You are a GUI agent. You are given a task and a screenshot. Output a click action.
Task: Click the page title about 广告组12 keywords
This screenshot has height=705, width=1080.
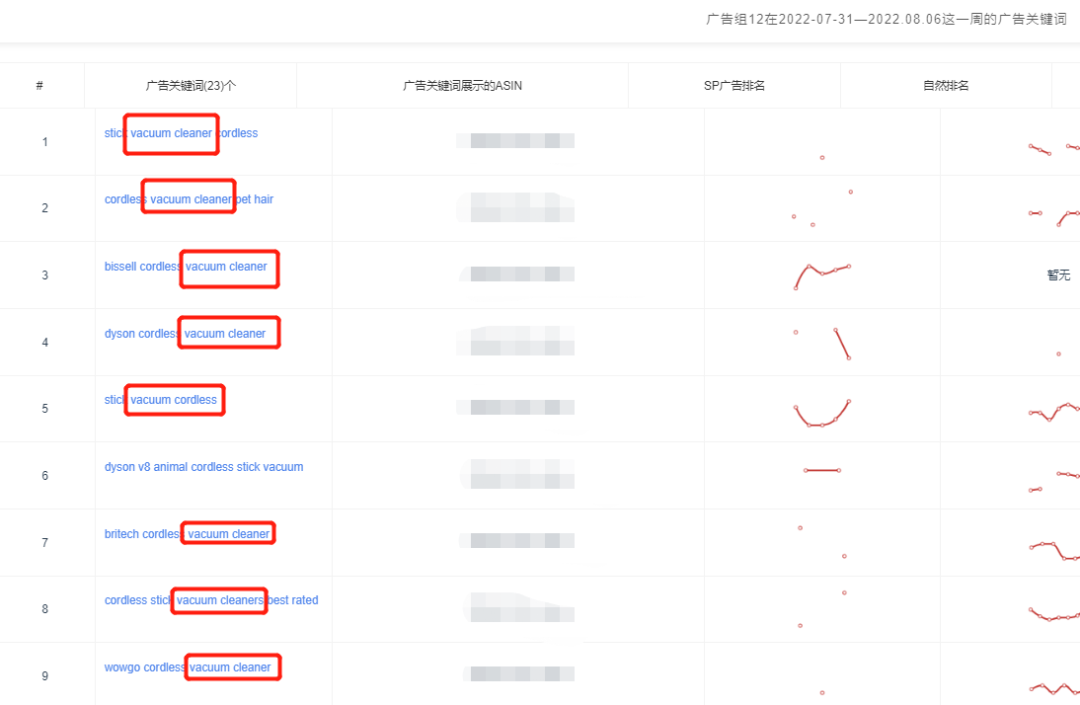tap(886, 19)
